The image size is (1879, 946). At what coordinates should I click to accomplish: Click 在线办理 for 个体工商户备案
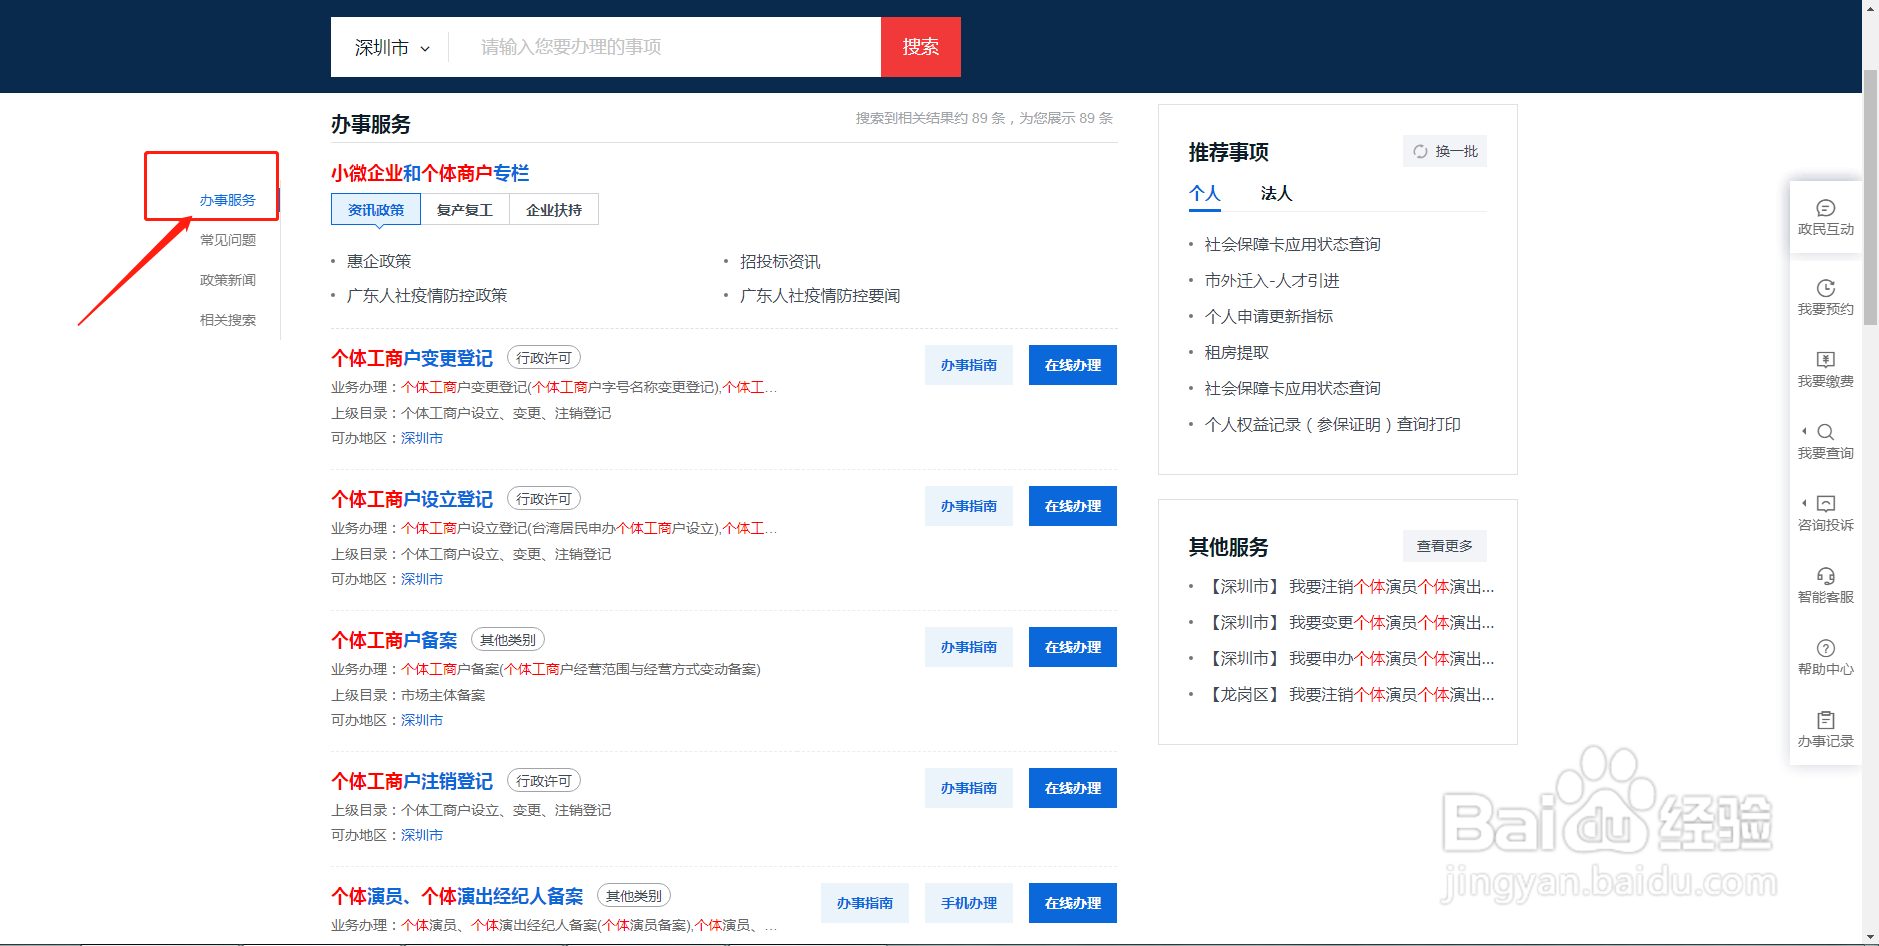click(x=1073, y=647)
